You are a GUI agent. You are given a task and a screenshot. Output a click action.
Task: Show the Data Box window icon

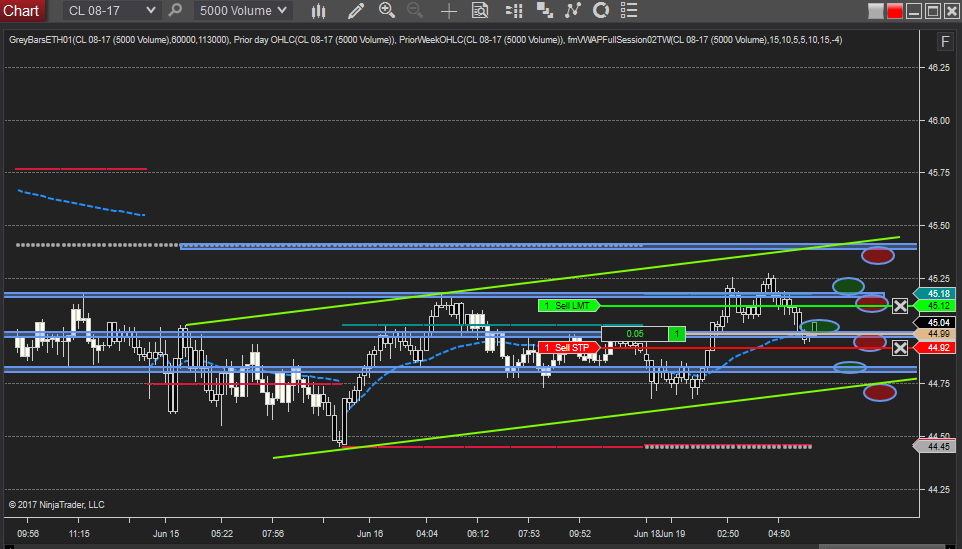(x=480, y=10)
